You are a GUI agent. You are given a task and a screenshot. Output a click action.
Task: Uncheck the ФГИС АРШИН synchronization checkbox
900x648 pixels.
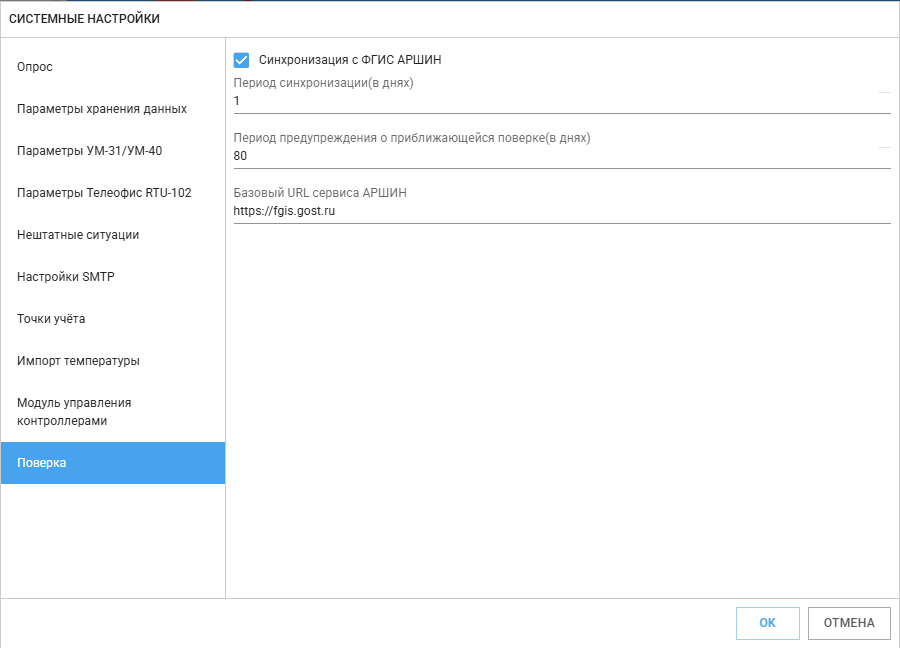coord(241,60)
